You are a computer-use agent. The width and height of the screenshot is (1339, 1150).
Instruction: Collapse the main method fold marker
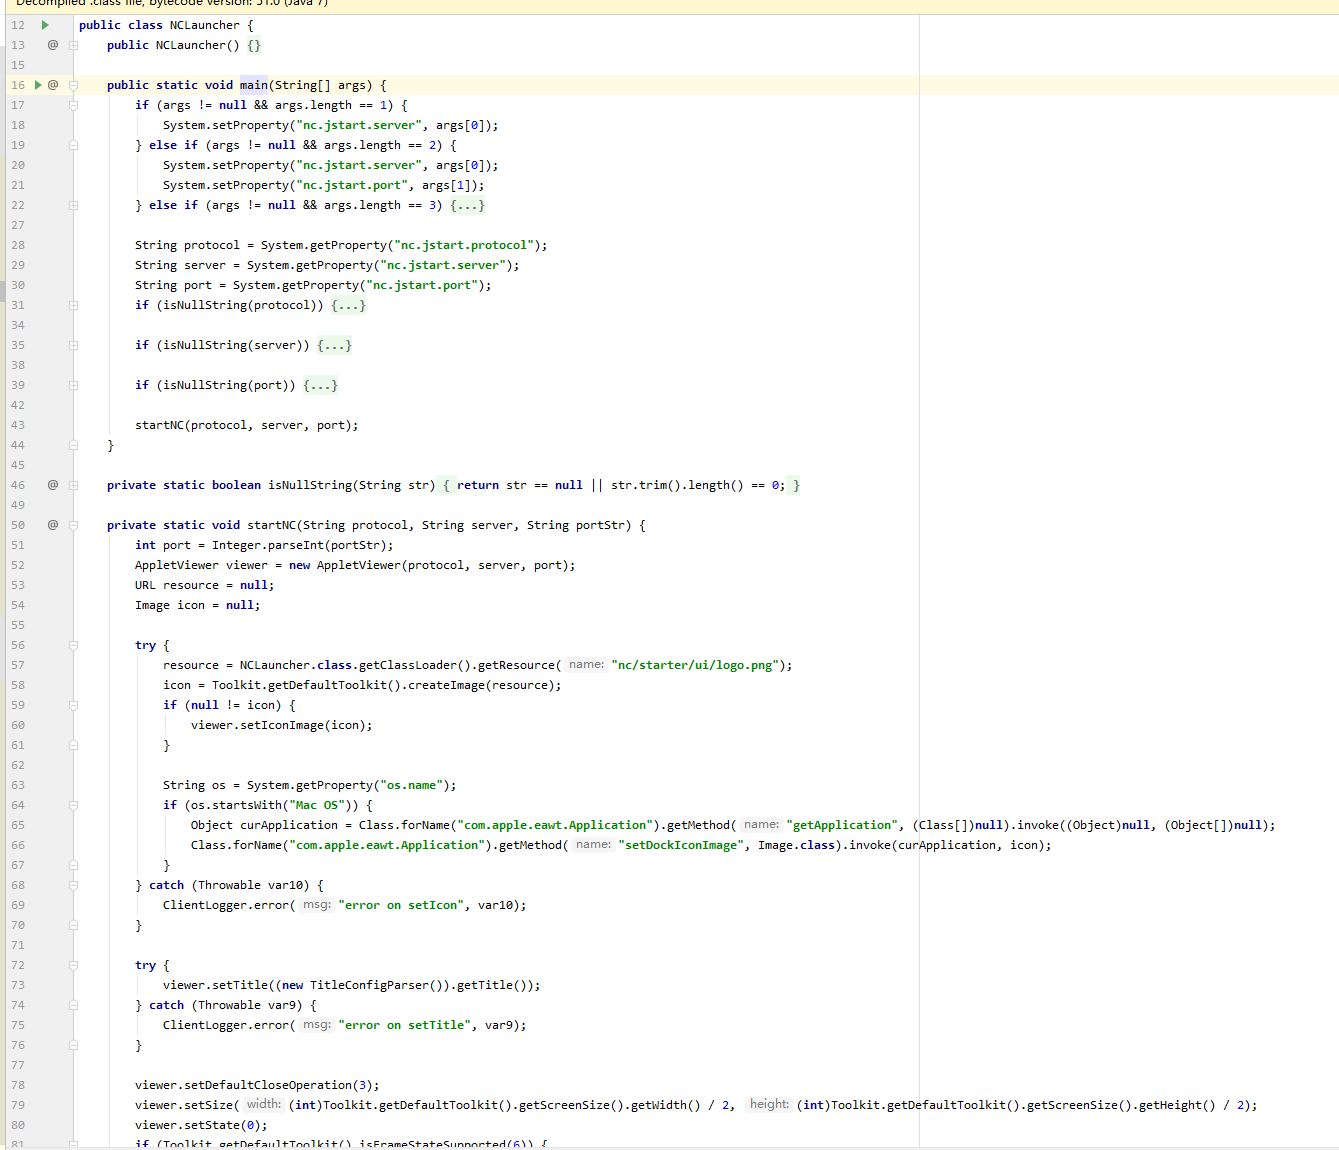(73, 85)
